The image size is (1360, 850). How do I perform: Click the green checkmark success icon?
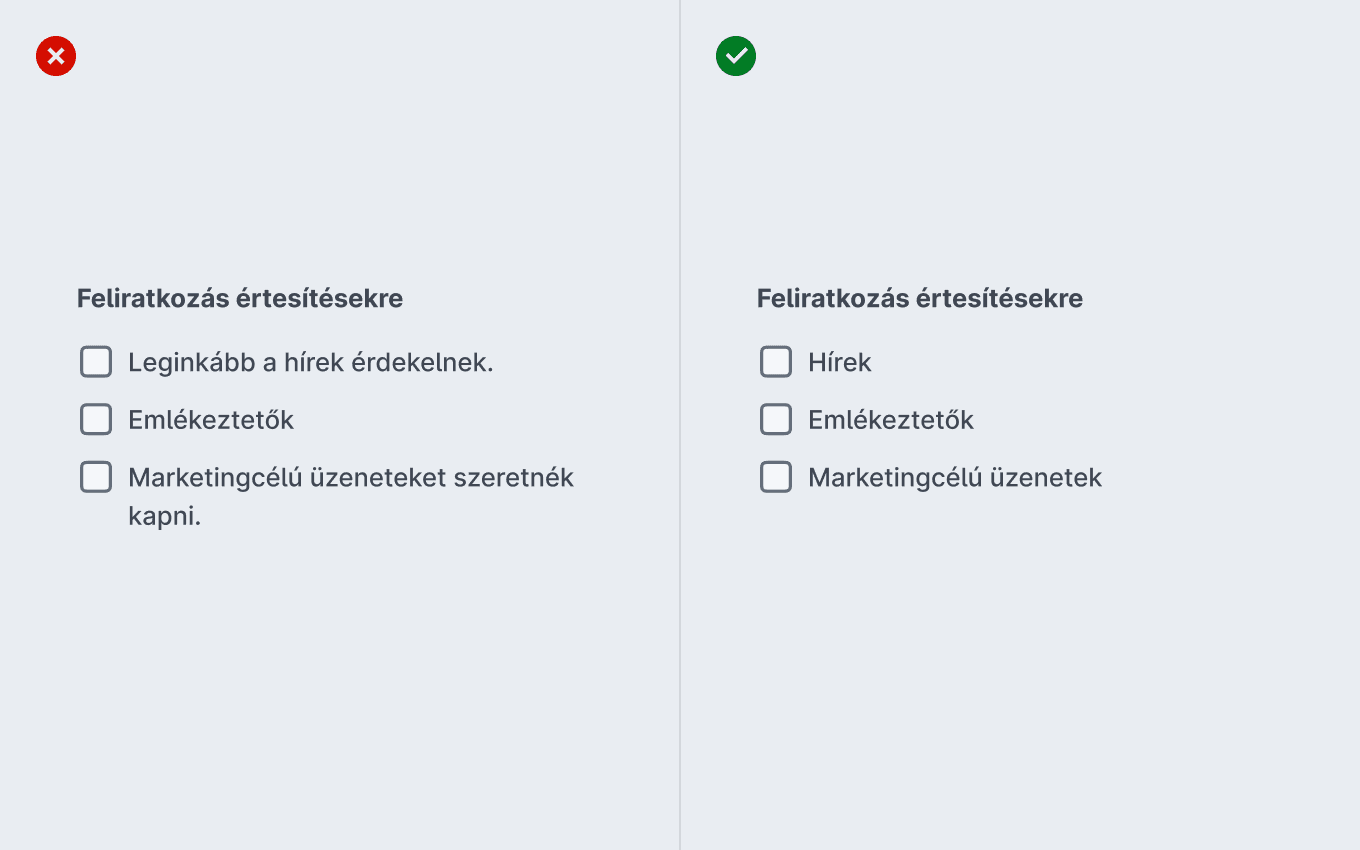(x=736, y=56)
